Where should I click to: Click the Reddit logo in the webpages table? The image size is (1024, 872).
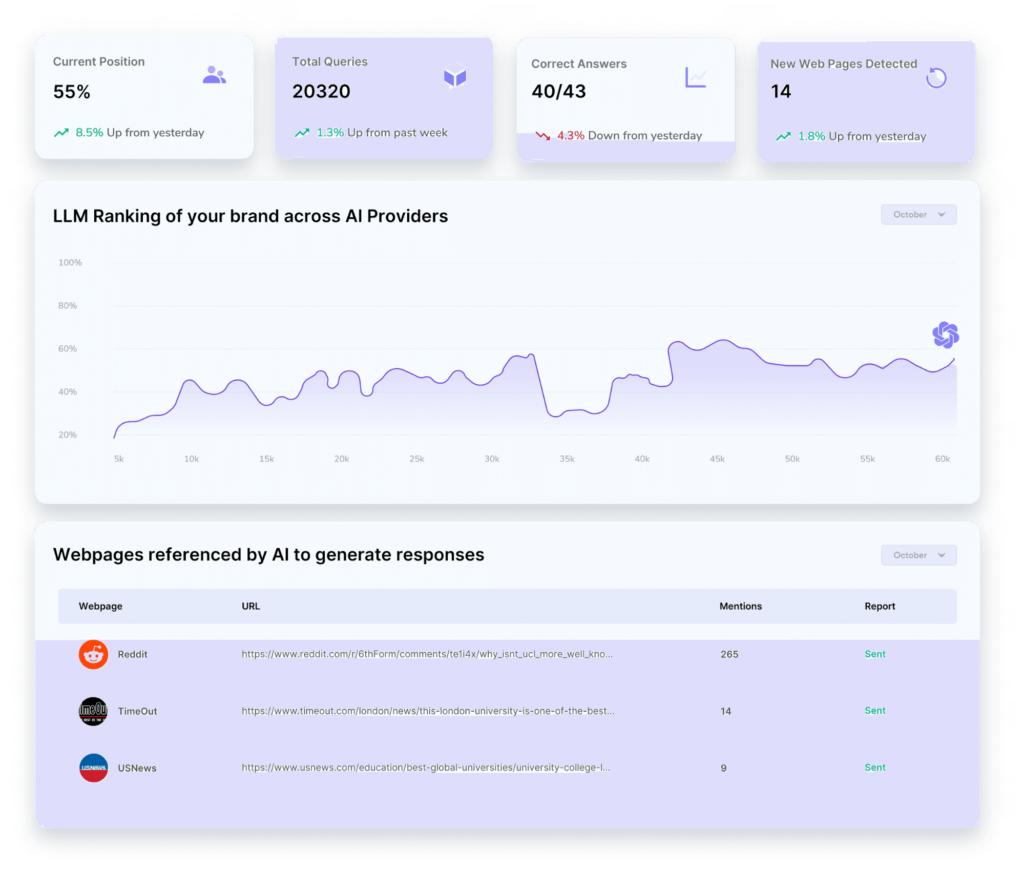coord(93,655)
